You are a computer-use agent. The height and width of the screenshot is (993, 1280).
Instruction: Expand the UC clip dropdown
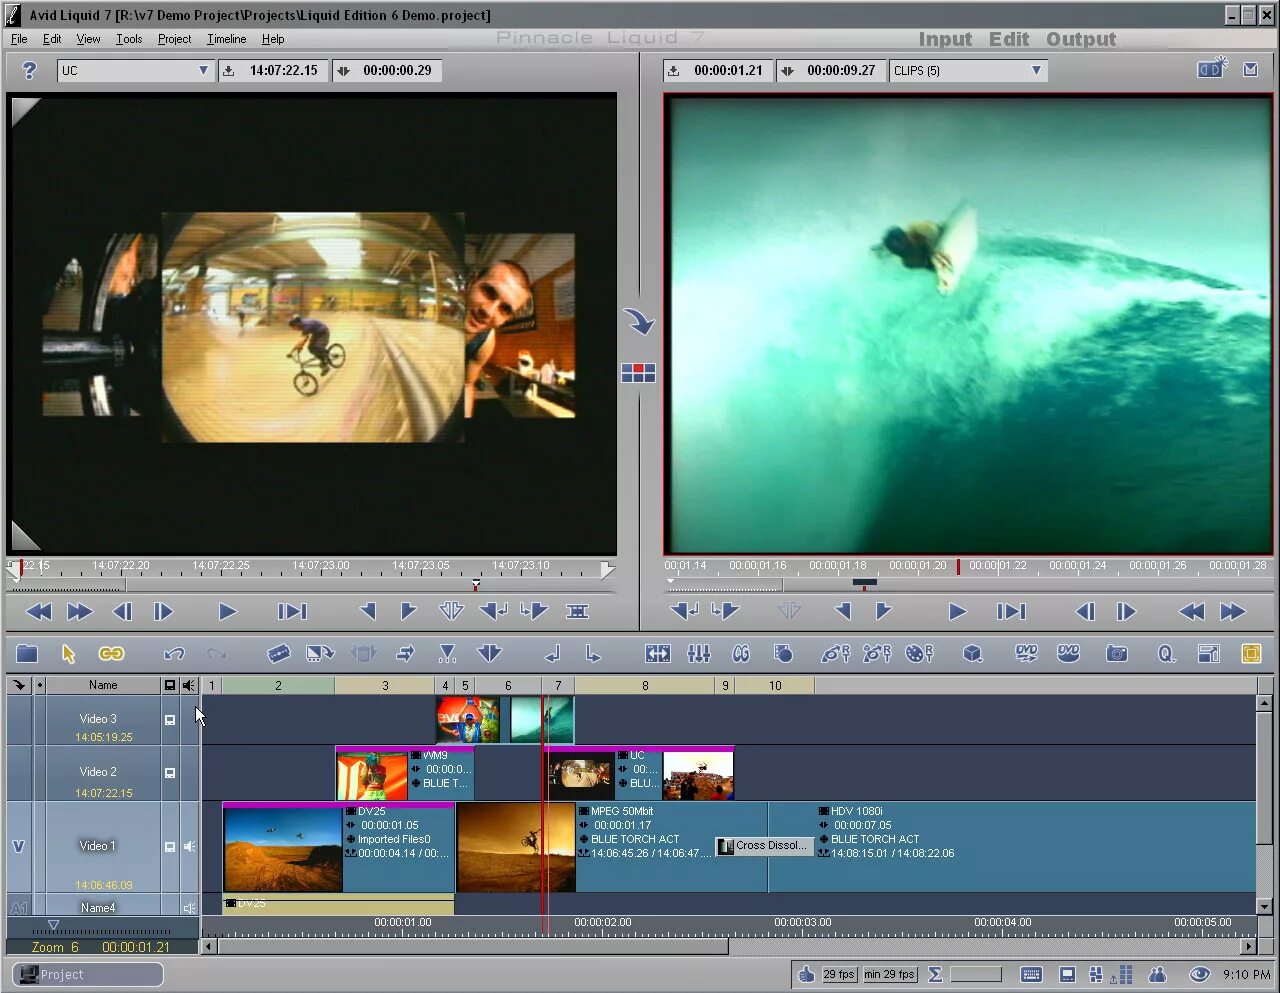203,70
